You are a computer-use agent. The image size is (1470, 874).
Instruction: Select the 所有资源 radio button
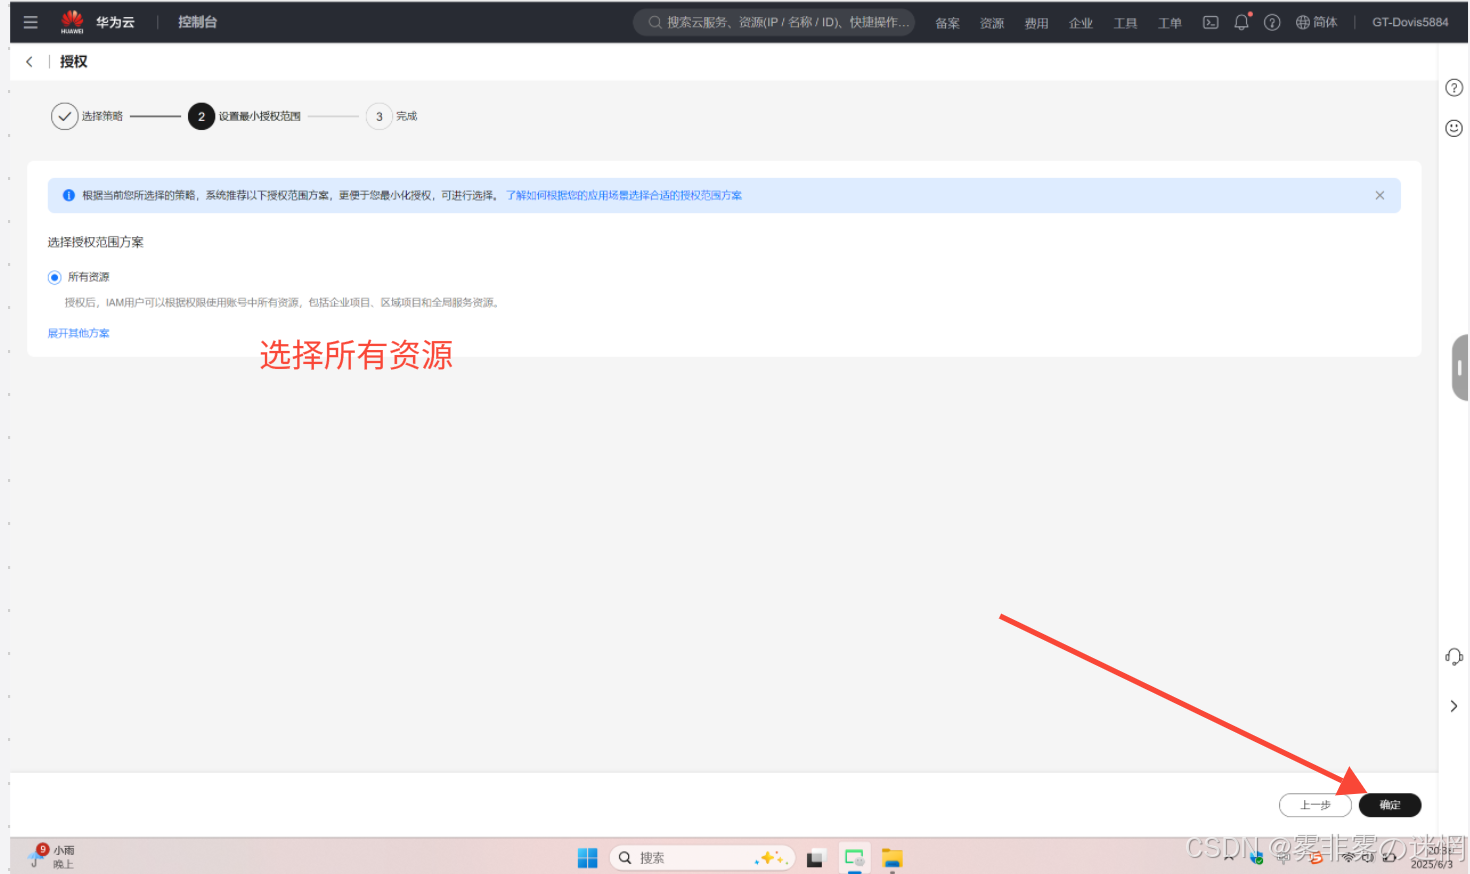tap(55, 277)
